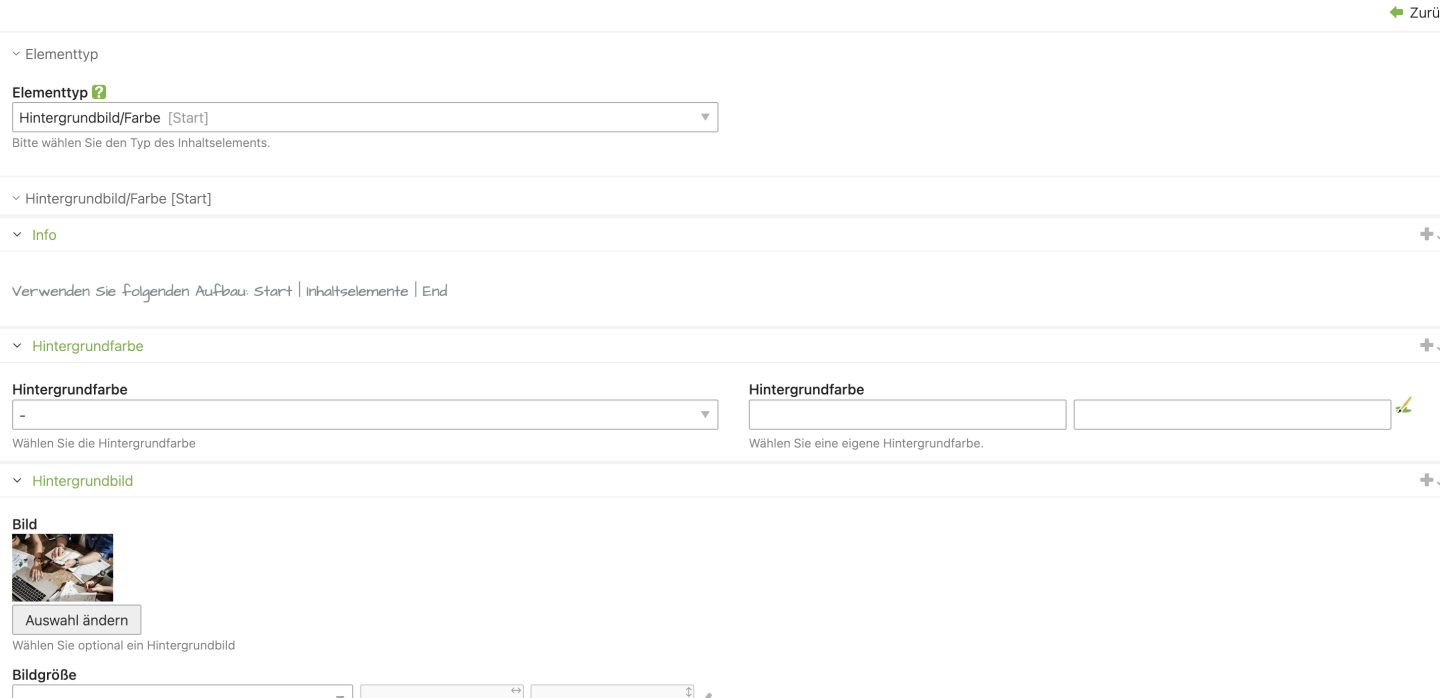Click the plus icon in Hintergrundbild row
This screenshot has width=1440, height=698.
pos(1426,480)
